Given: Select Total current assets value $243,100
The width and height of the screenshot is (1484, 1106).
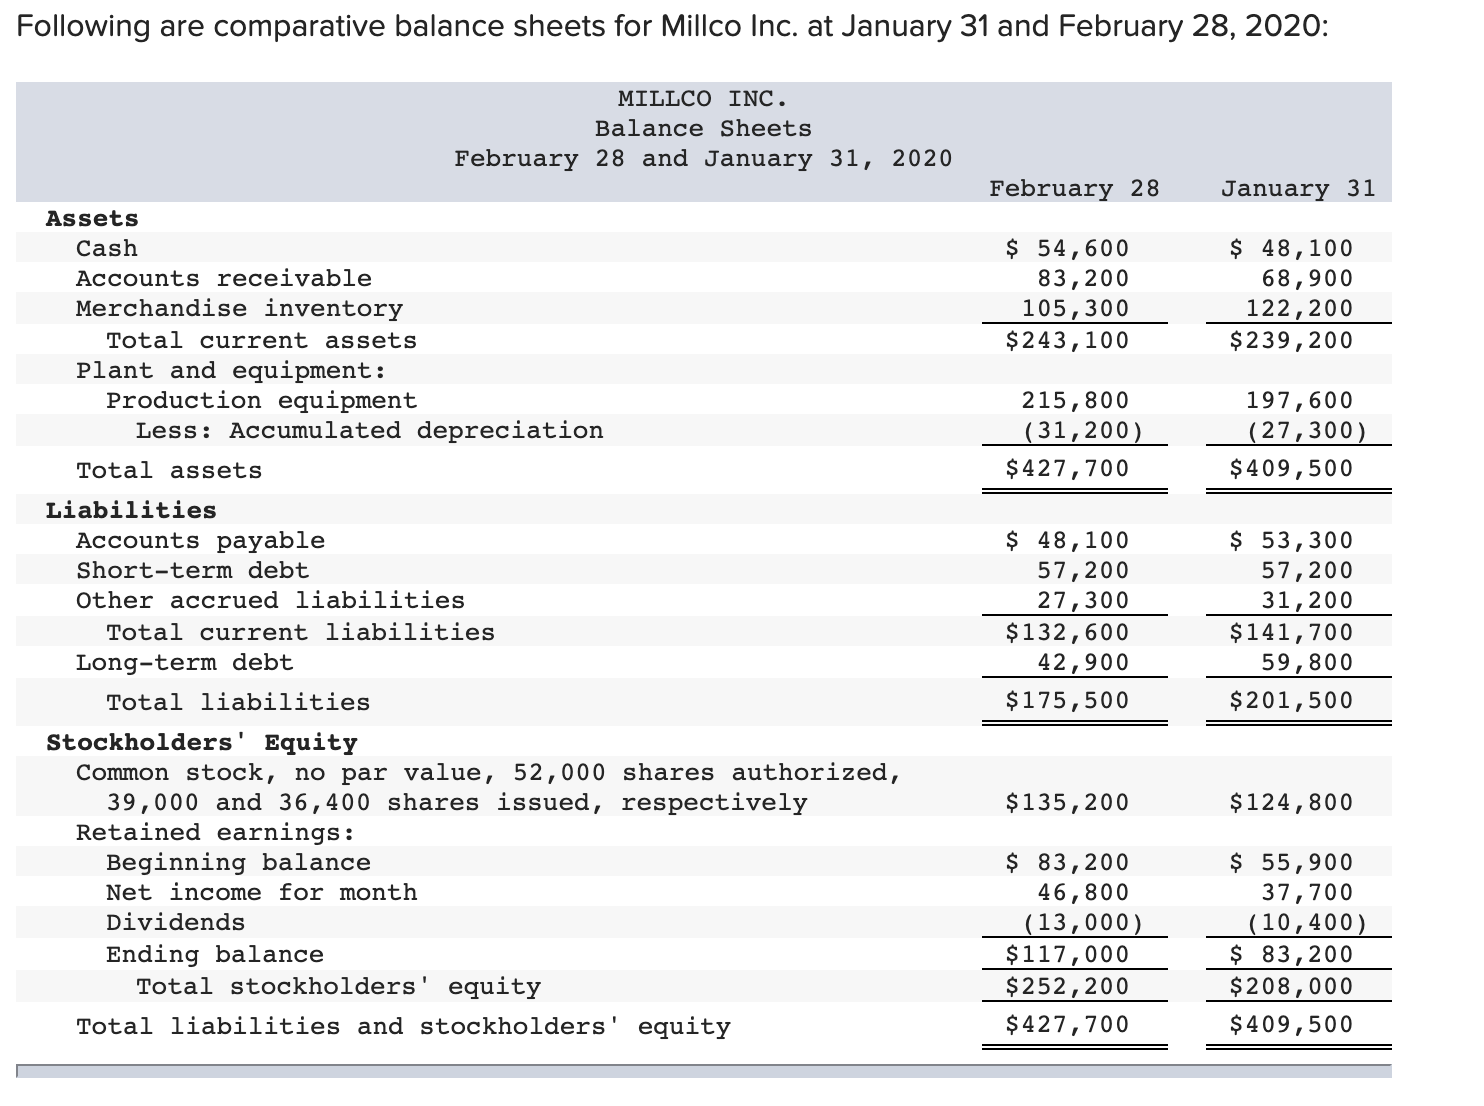Looking at the screenshot, I should click(x=1067, y=340).
